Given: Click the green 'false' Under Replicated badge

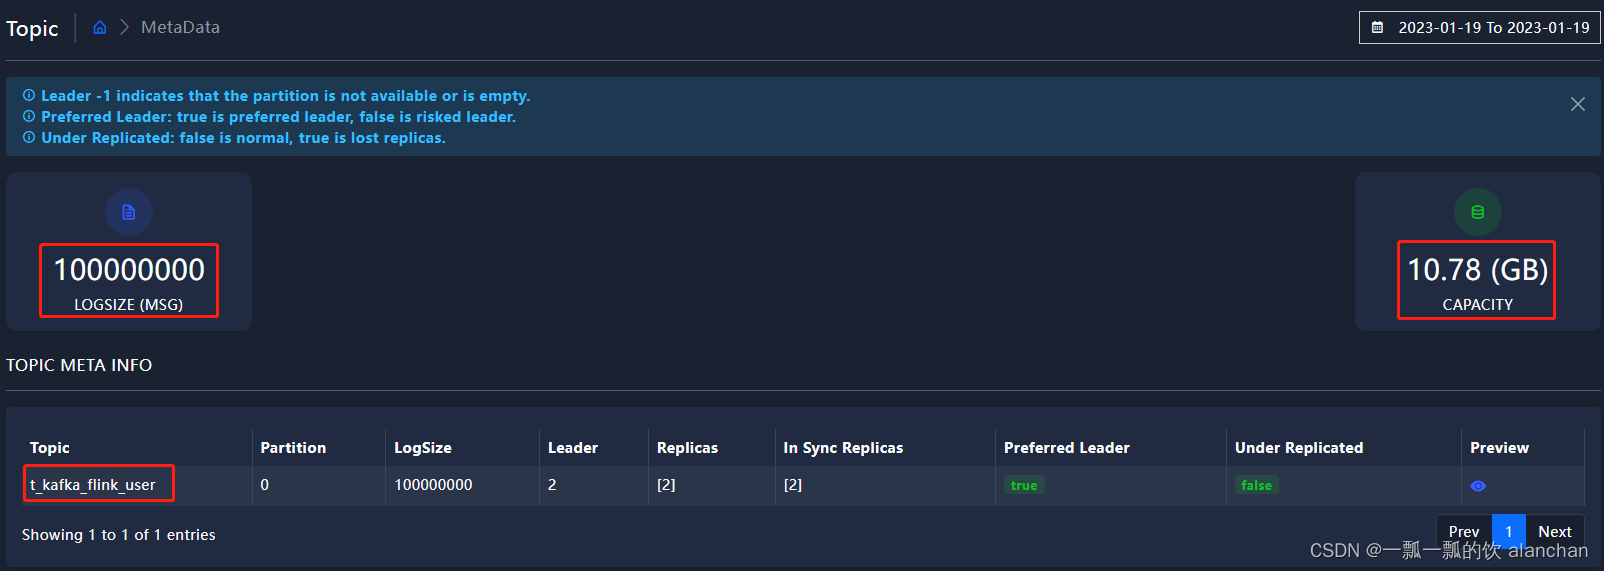Looking at the screenshot, I should (x=1257, y=485).
